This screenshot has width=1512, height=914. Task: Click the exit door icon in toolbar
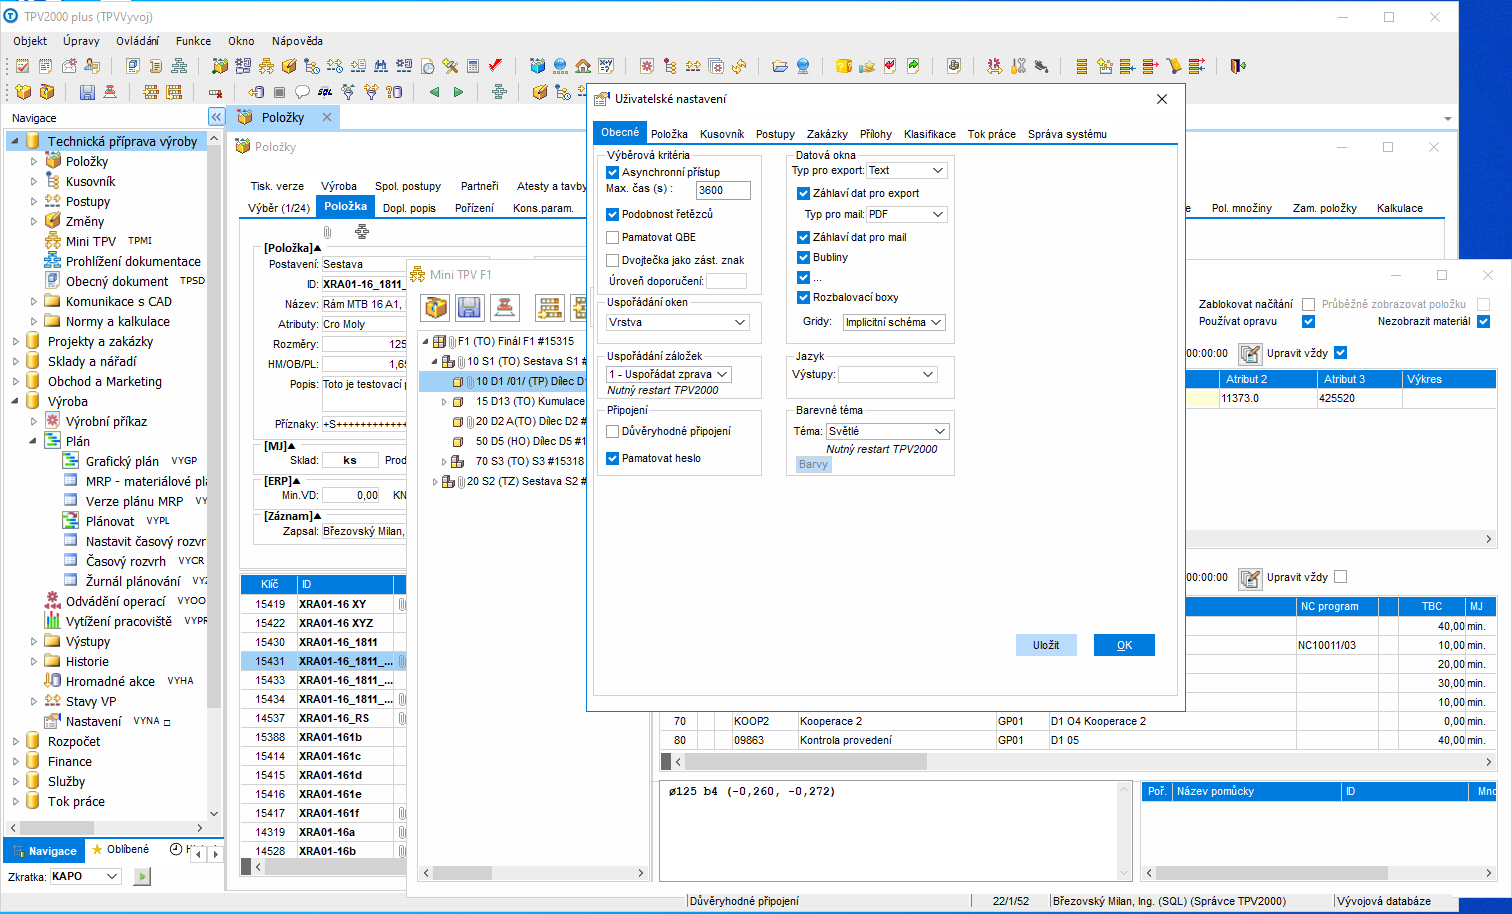(1238, 66)
